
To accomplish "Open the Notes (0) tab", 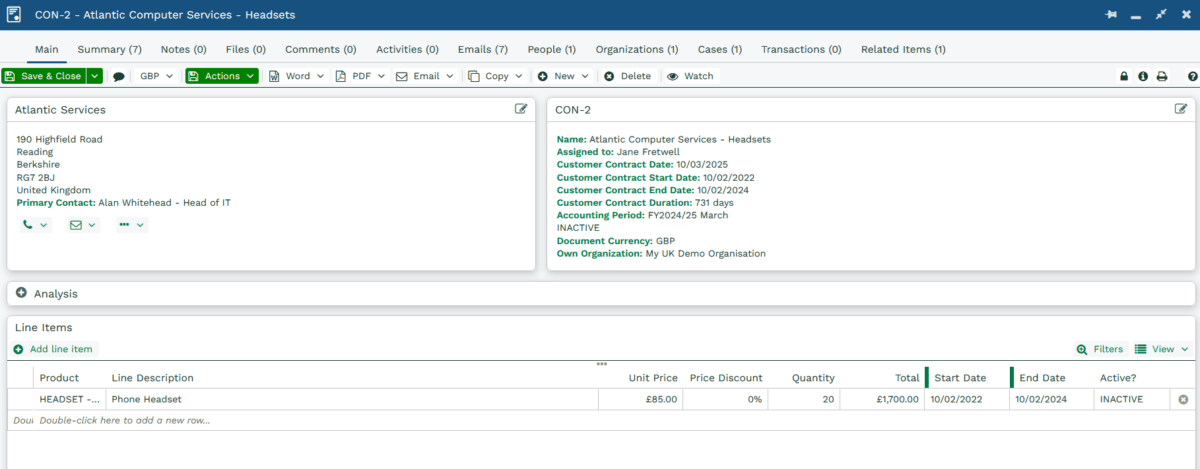I will (183, 49).
